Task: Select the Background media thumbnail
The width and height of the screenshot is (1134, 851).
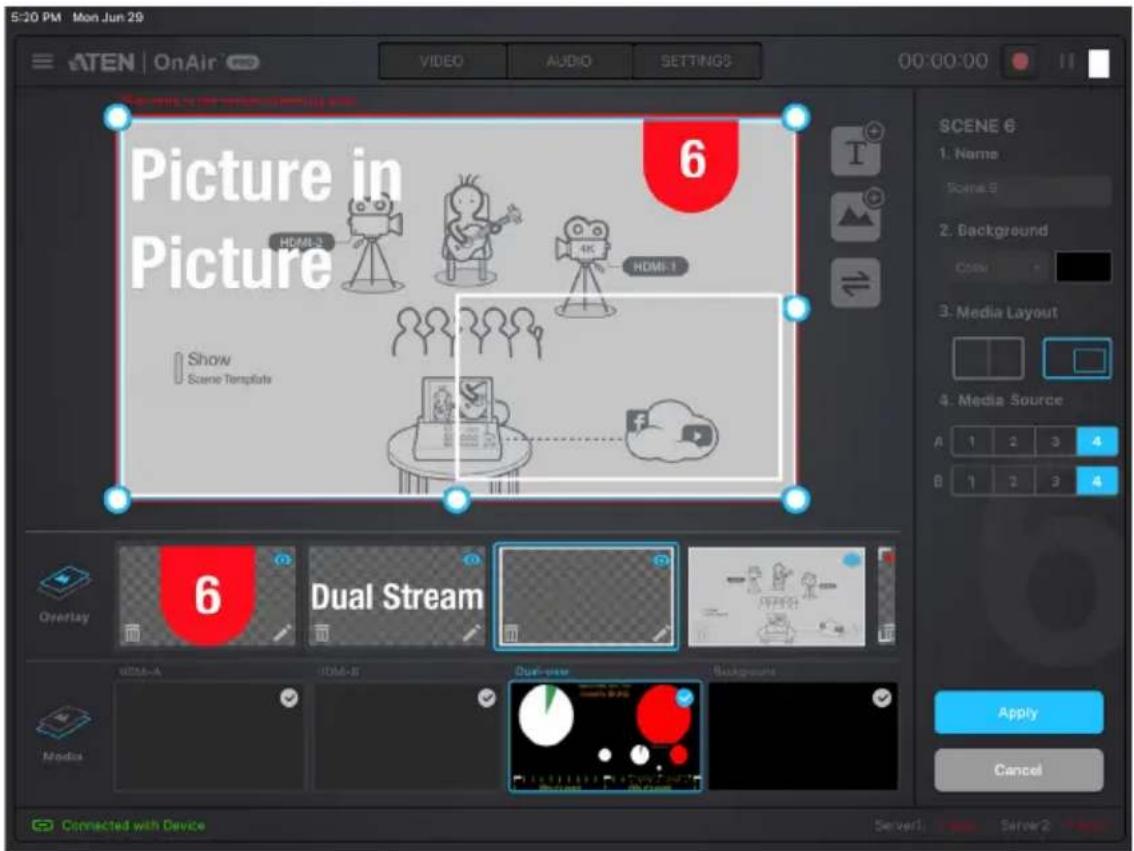Action: coord(803,736)
